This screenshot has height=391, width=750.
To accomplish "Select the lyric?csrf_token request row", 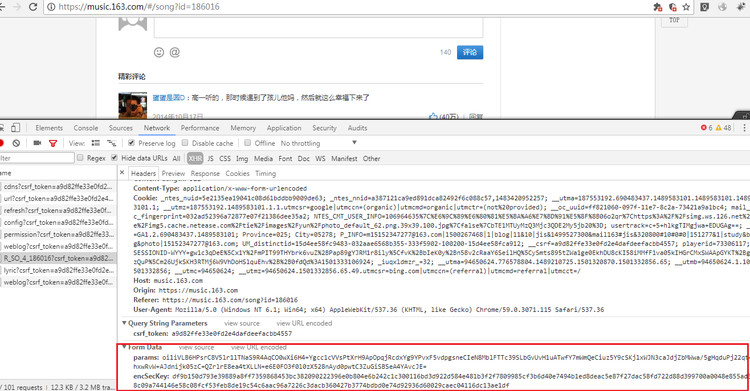I will click(57, 270).
